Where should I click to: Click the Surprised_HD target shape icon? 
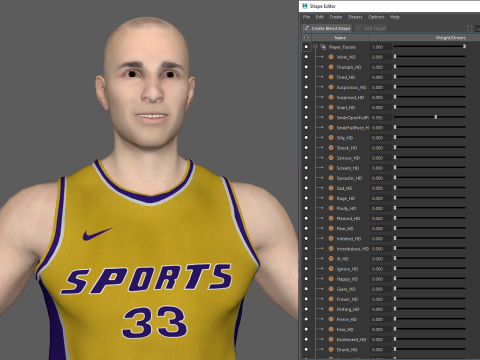[331, 97]
